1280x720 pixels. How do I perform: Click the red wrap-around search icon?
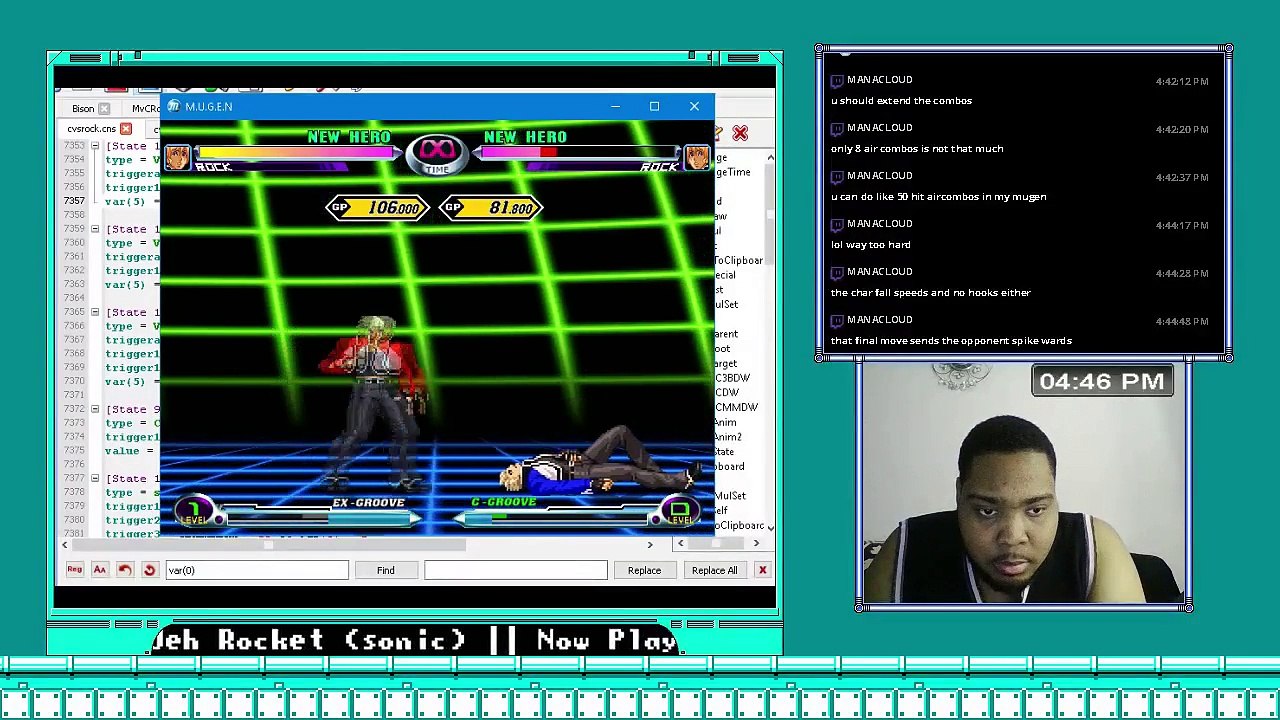click(x=149, y=570)
